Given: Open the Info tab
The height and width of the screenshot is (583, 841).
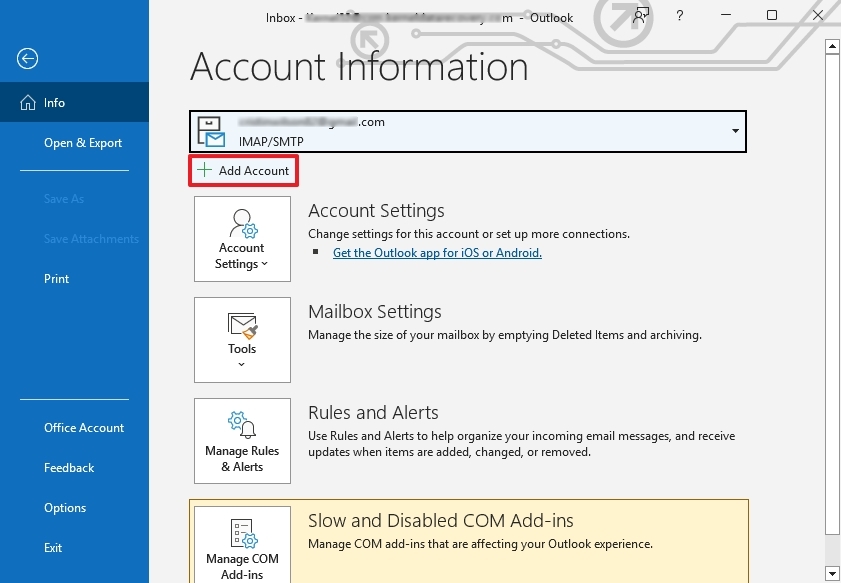Looking at the screenshot, I should coord(75,102).
